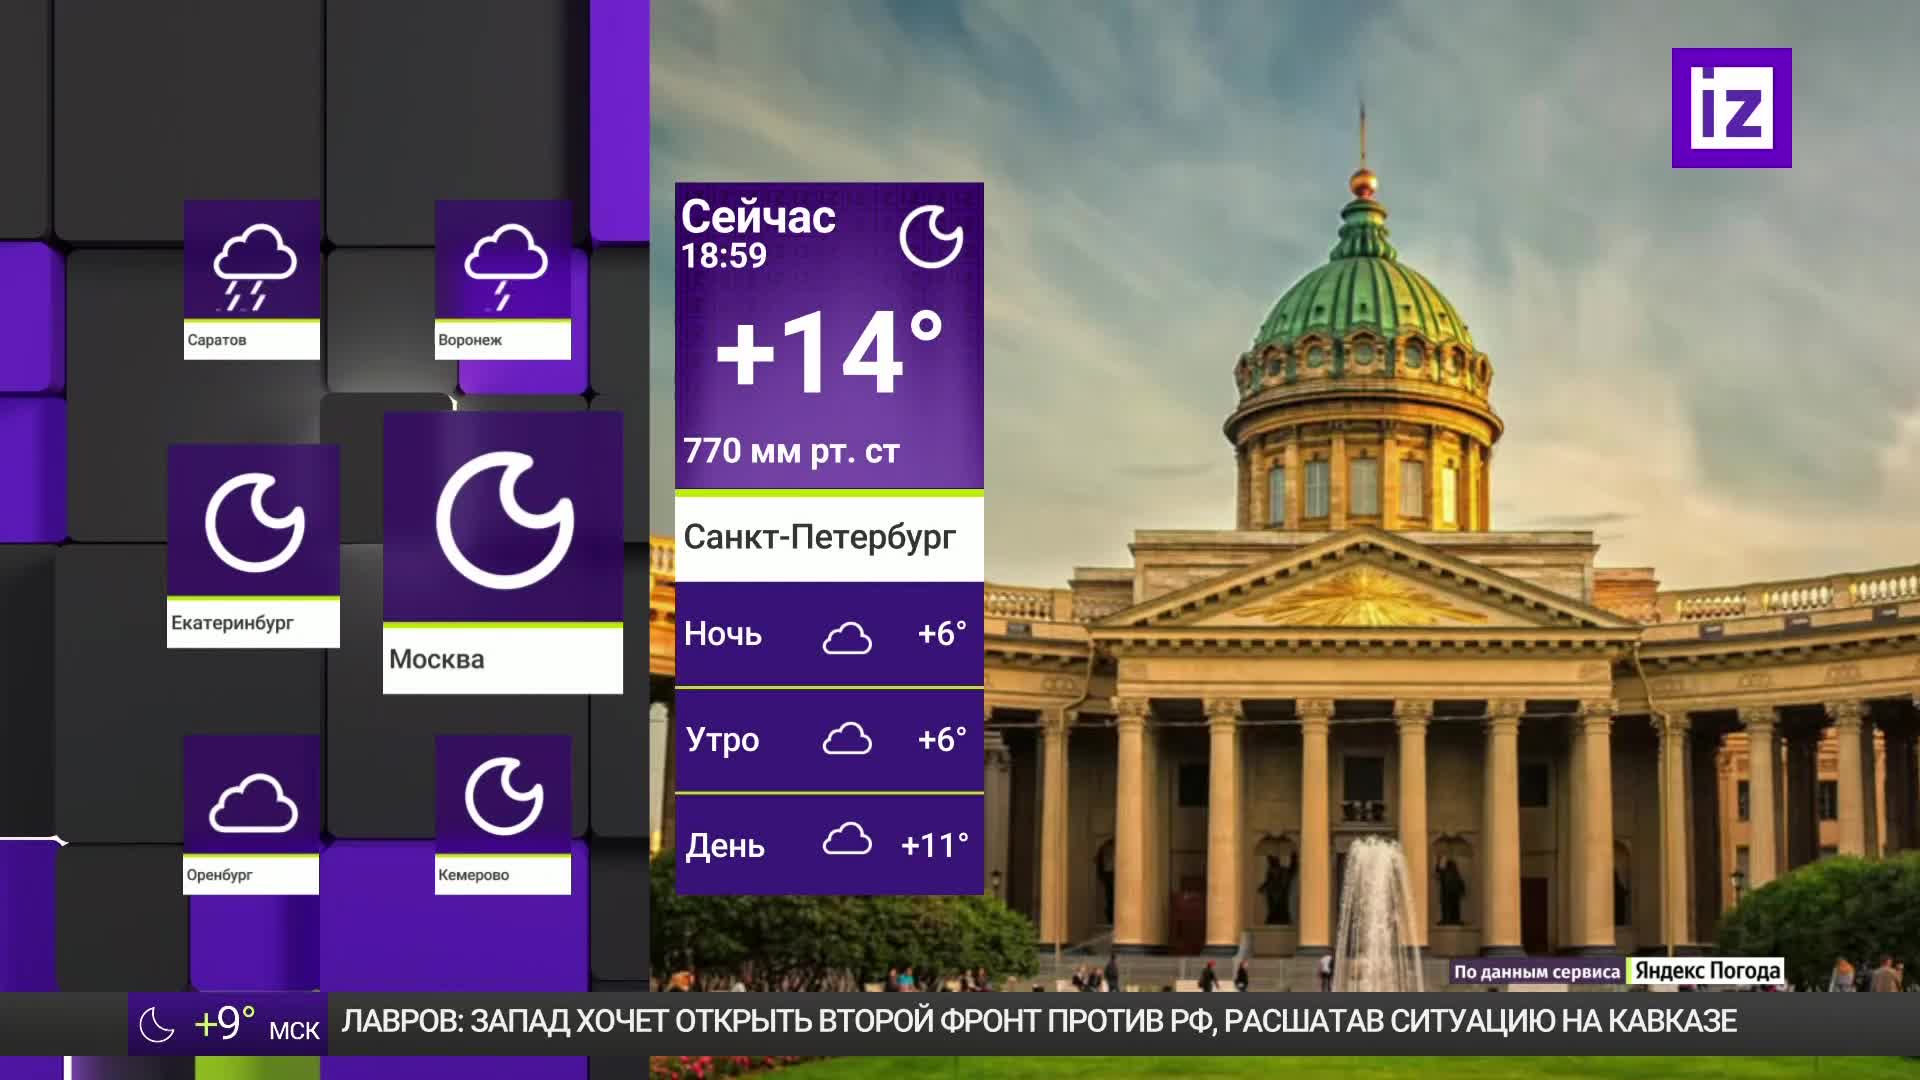This screenshot has width=1920, height=1080.
Task: Click the moon icon in the bottom ticker
Action: [x=157, y=1025]
